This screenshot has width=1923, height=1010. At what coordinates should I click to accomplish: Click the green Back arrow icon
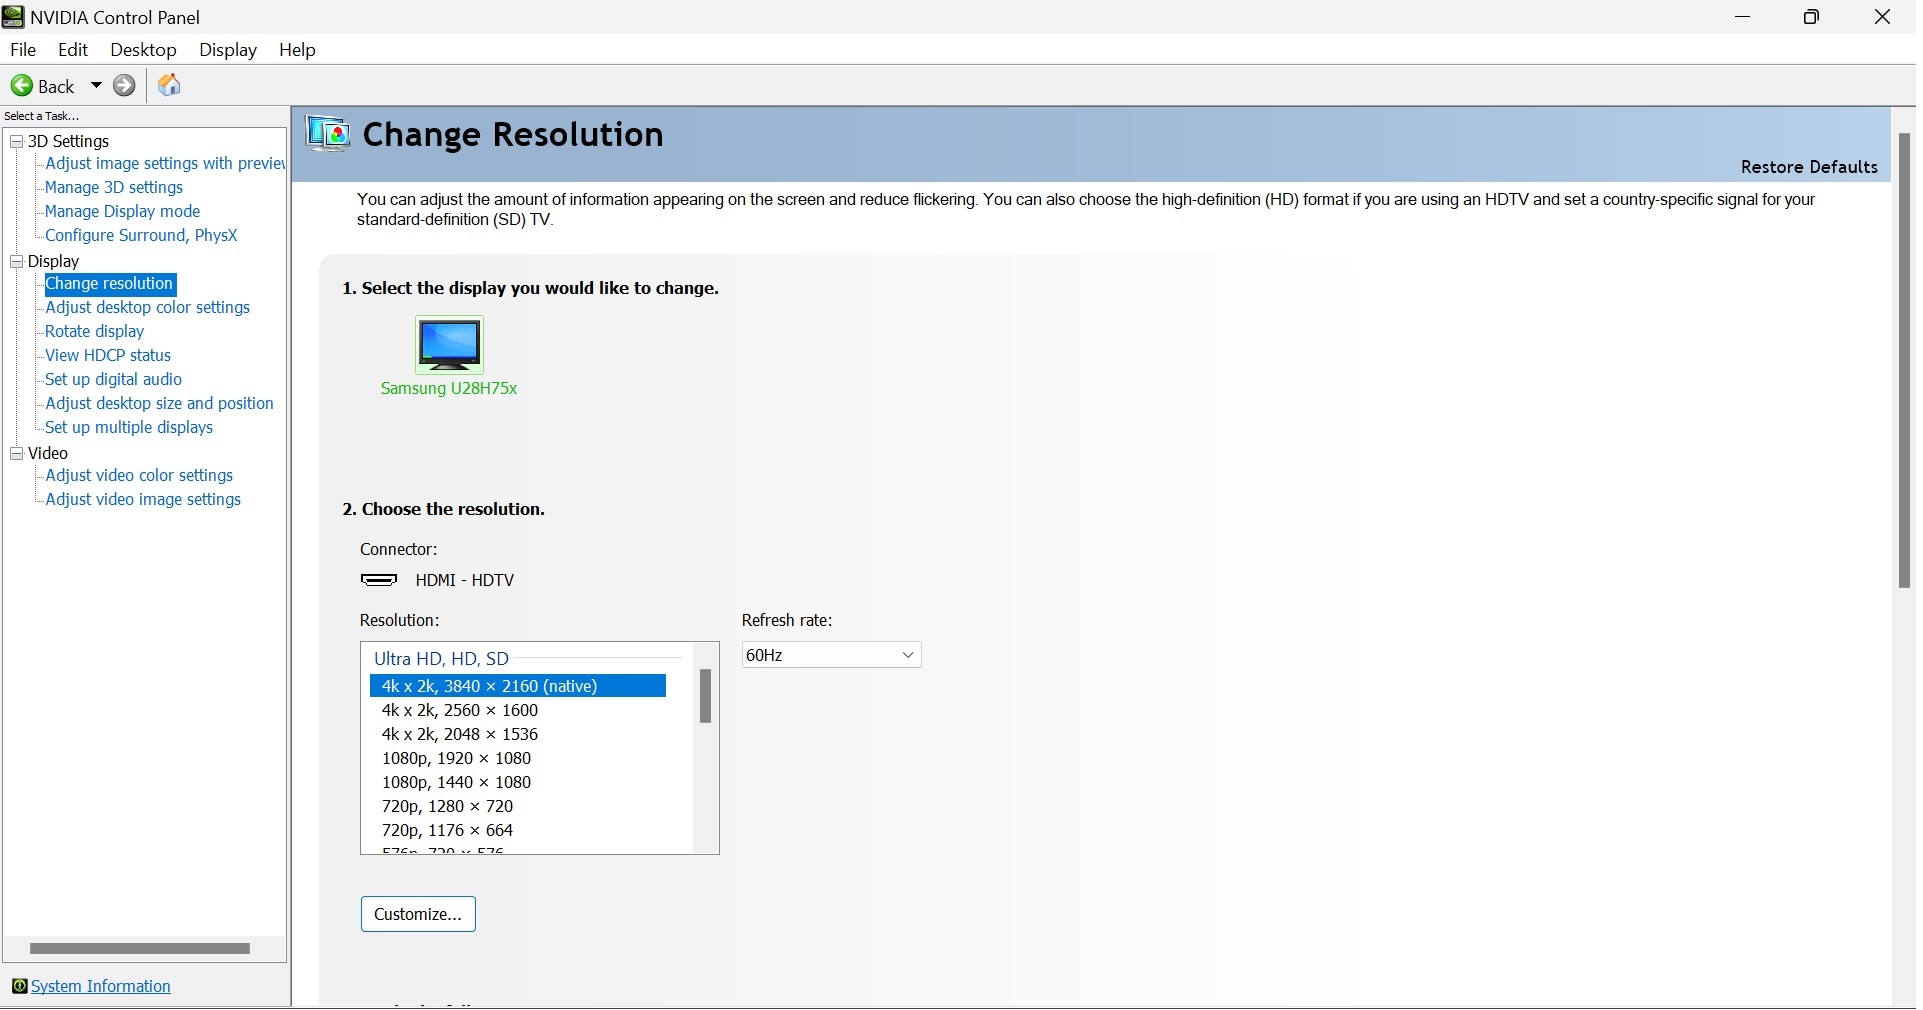click(22, 86)
